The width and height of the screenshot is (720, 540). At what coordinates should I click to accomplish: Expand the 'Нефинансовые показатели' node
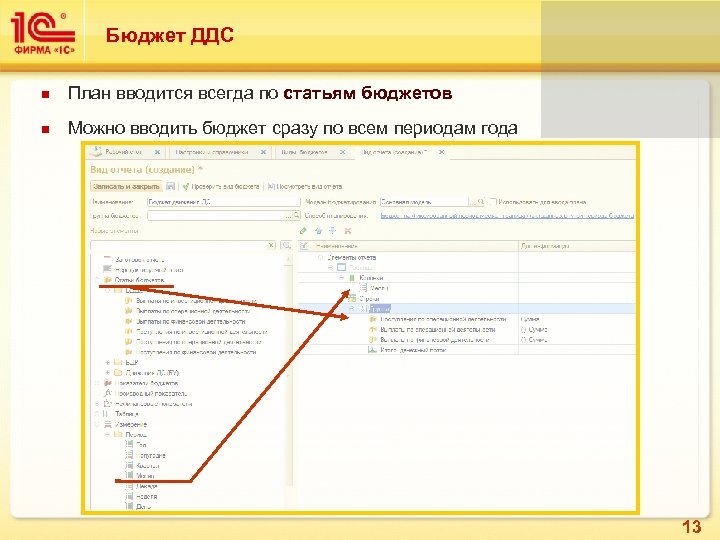point(97,404)
